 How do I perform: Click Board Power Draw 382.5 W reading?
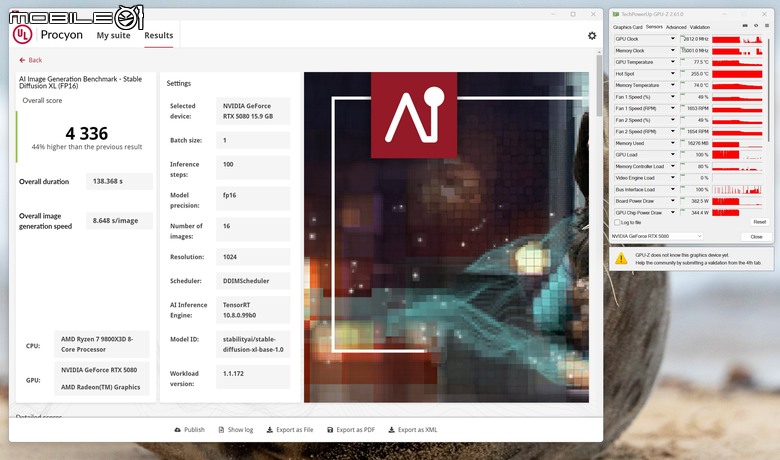(x=695, y=201)
